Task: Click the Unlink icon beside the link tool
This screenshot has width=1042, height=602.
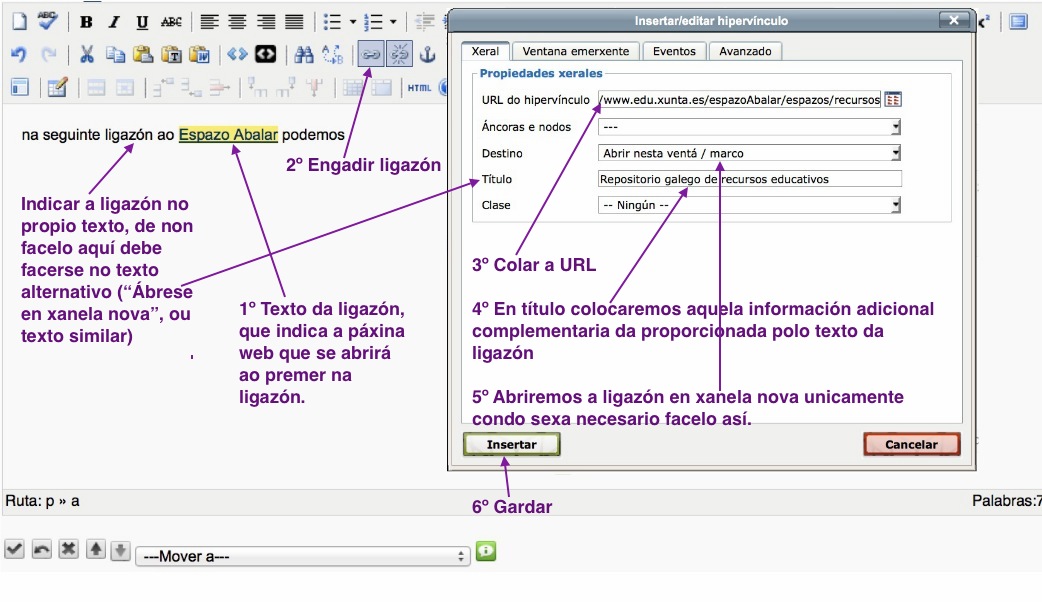Action: (398, 55)
